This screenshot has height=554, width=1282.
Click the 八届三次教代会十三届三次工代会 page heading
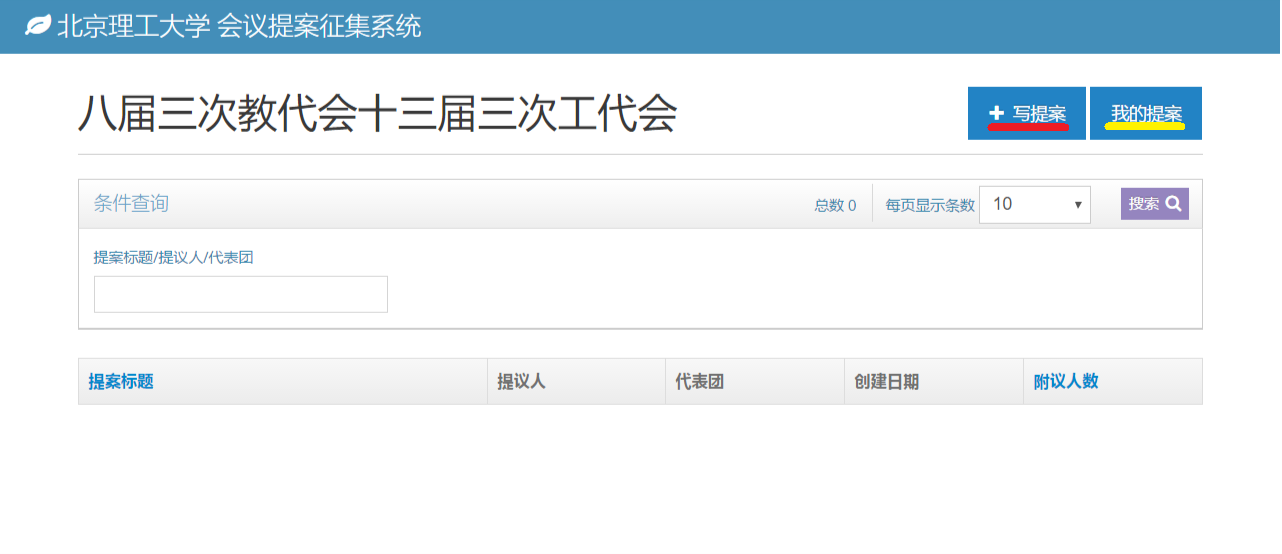[x=377, y=114]
